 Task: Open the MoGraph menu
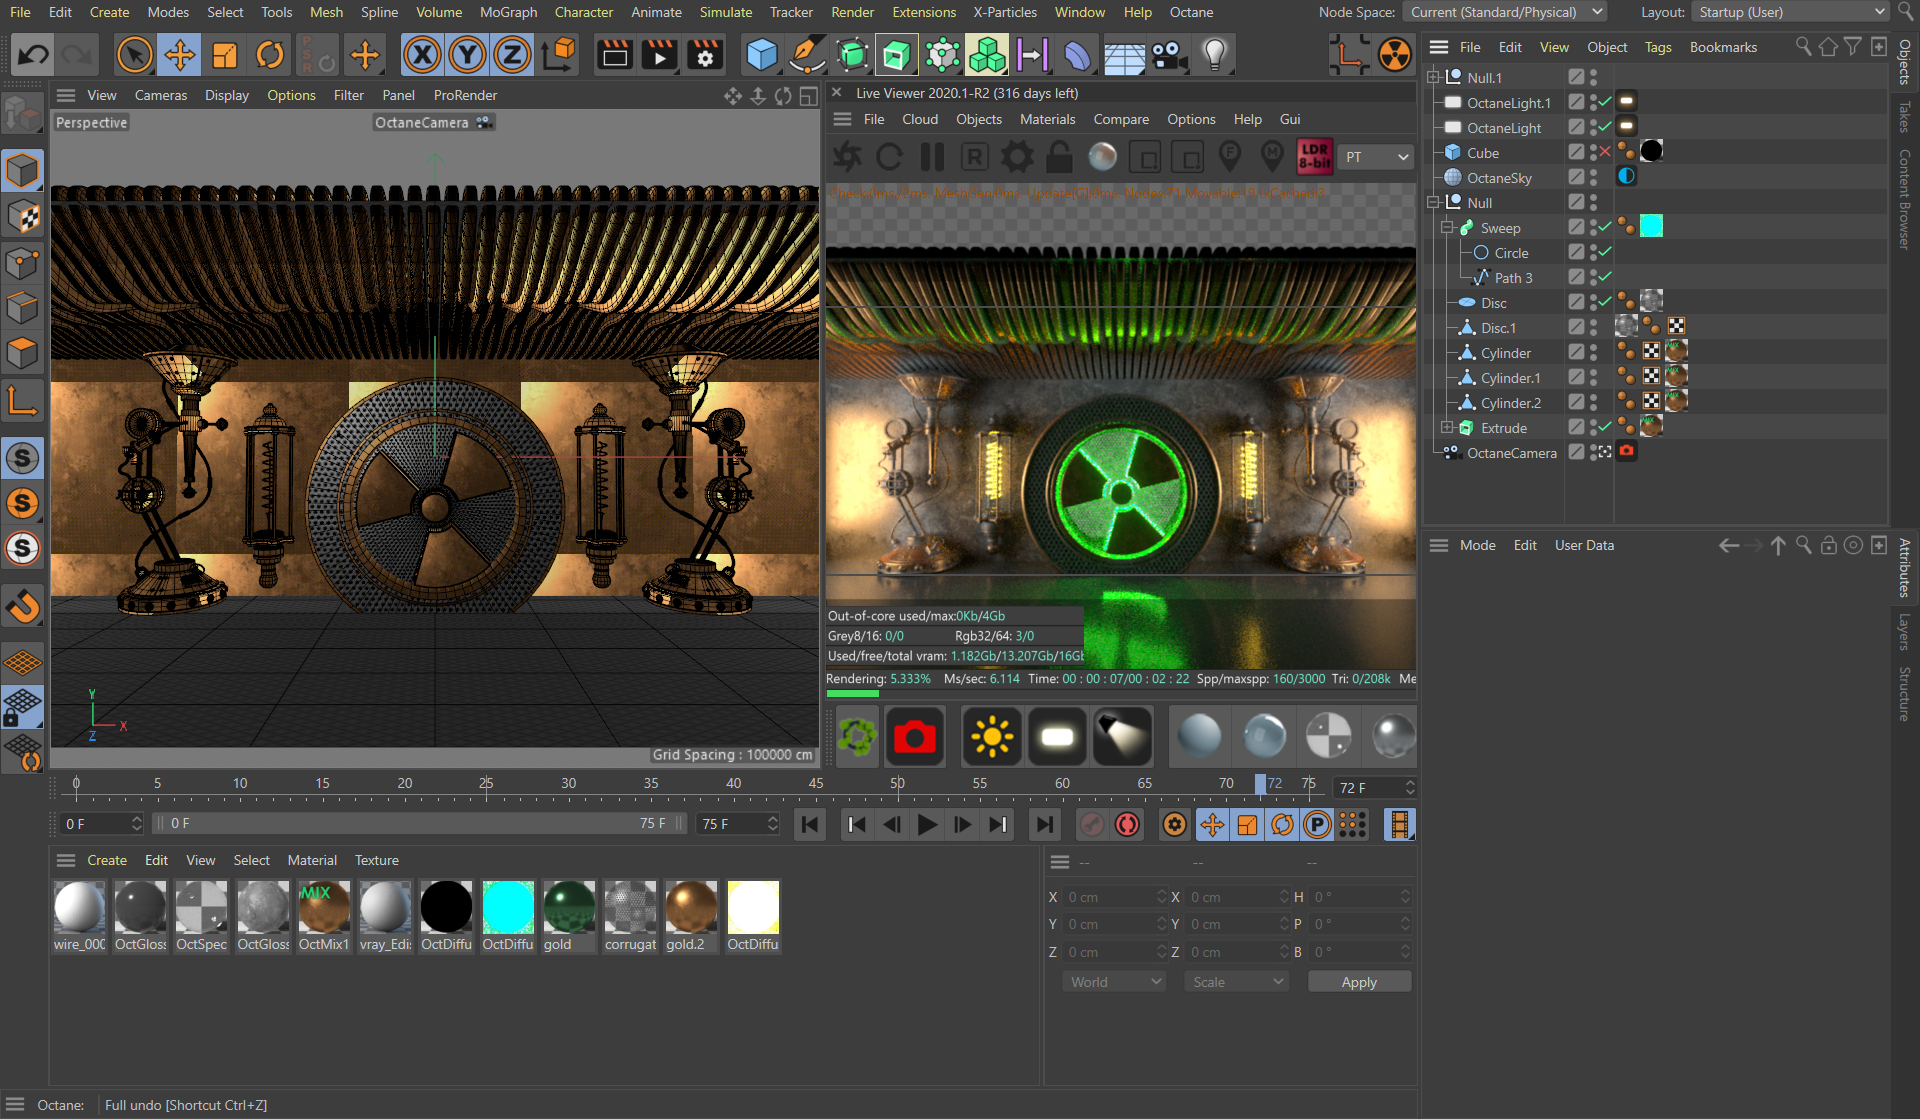[x=508, y=12]
